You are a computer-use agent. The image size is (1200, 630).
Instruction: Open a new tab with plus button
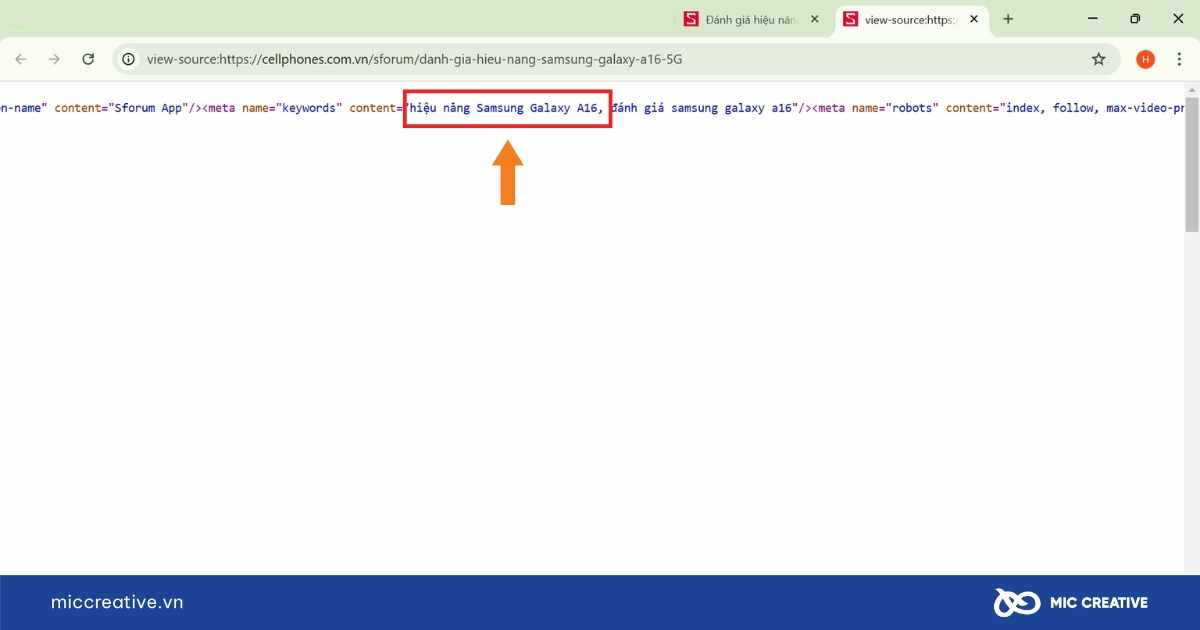pos(1008,19)
